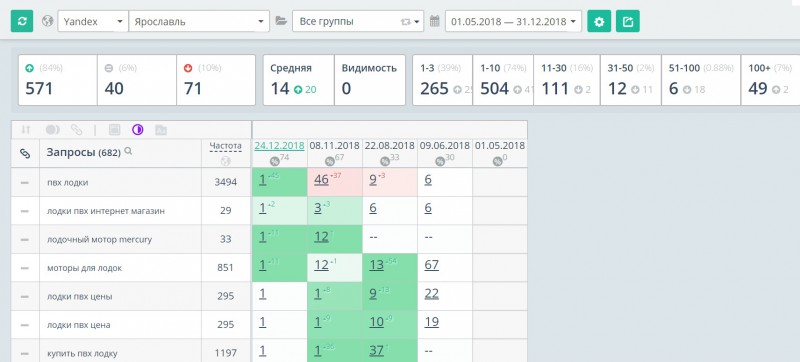Click the dash icon in лодочный мотор mercury row

(25, 240)
